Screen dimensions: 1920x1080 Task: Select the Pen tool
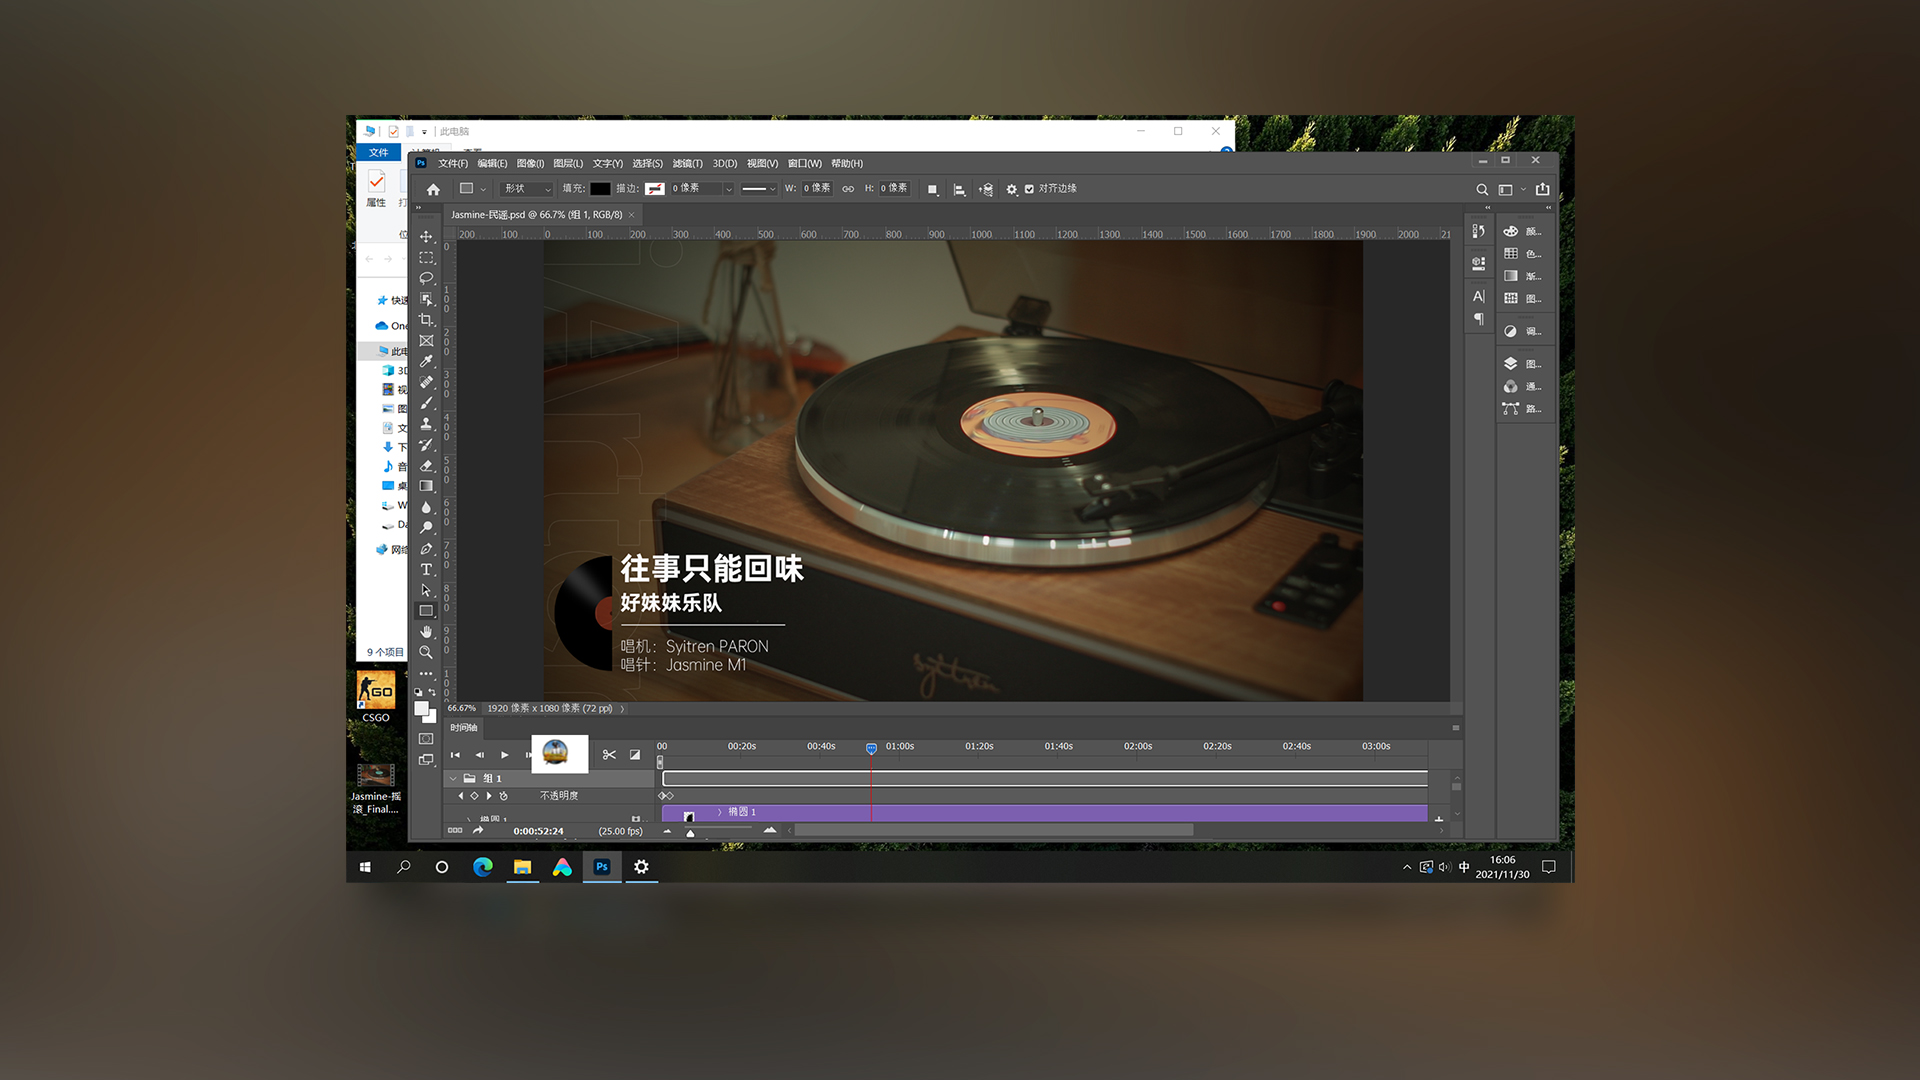point(426,549)
